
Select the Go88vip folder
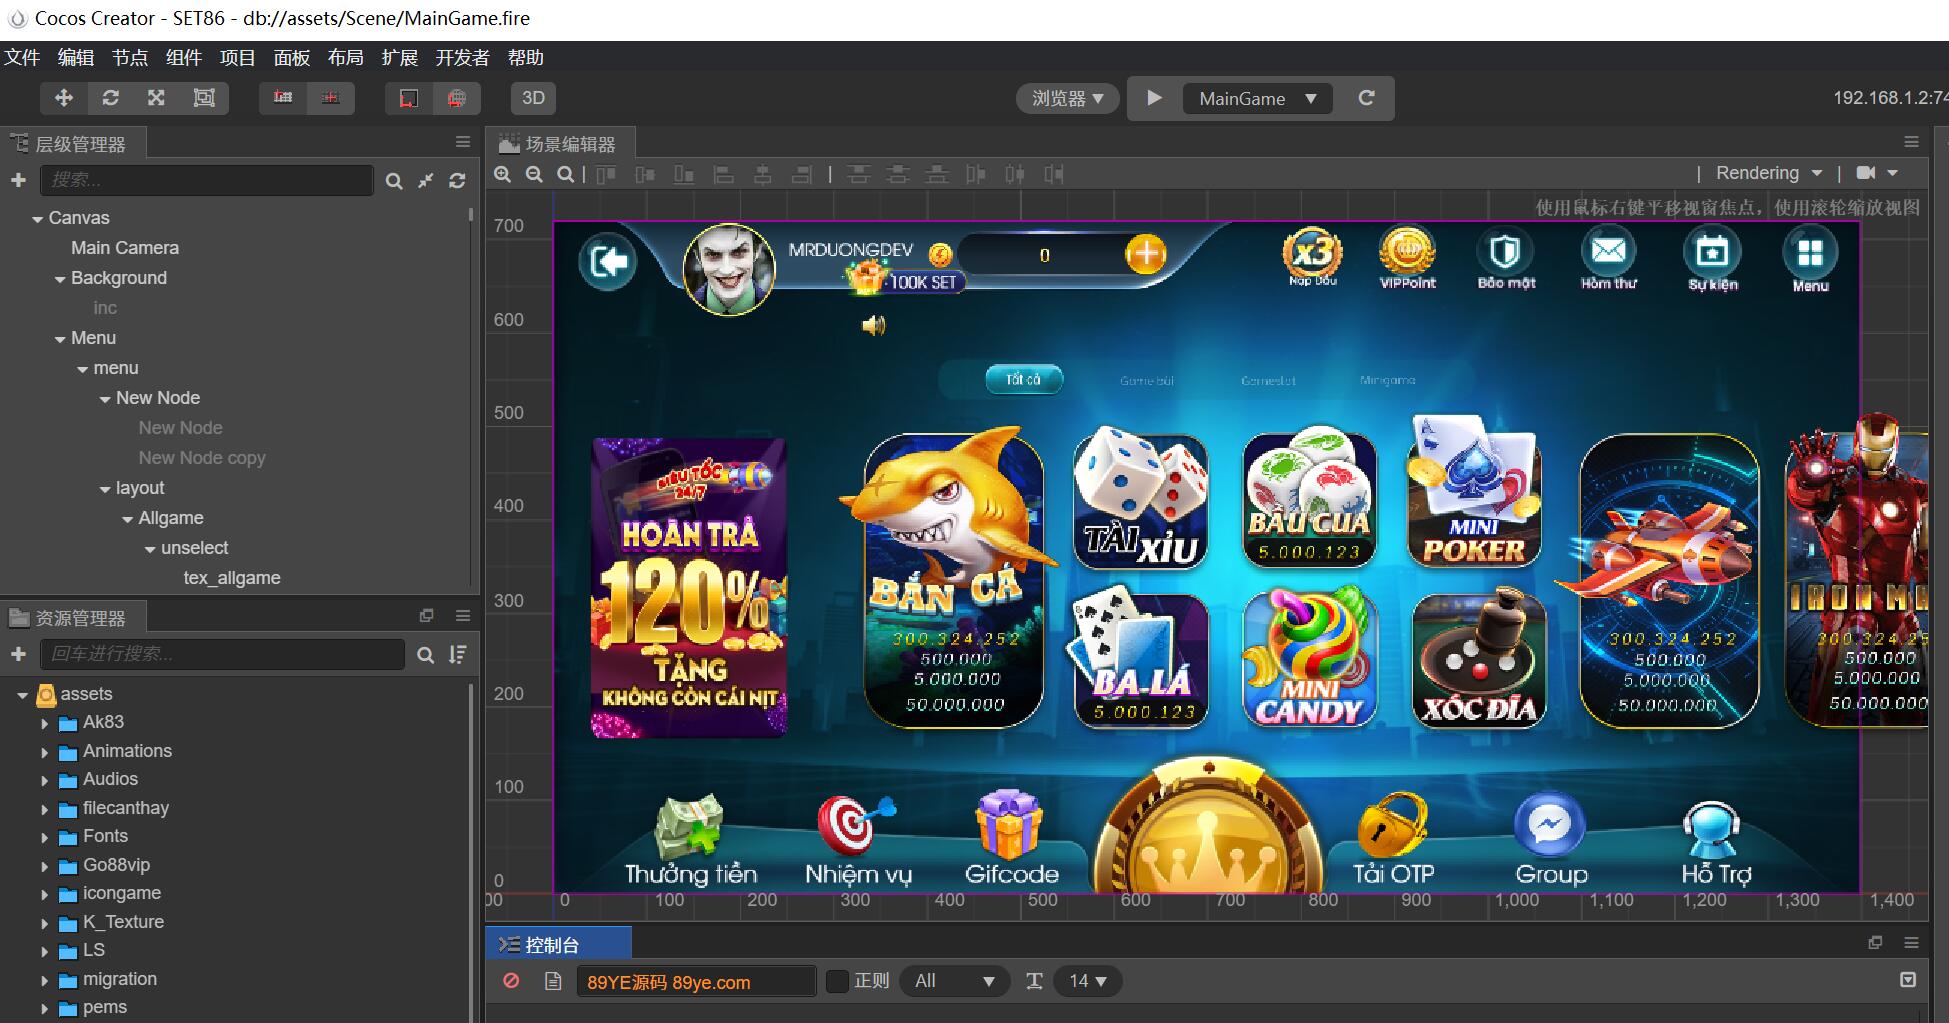[x=116, y=865]
